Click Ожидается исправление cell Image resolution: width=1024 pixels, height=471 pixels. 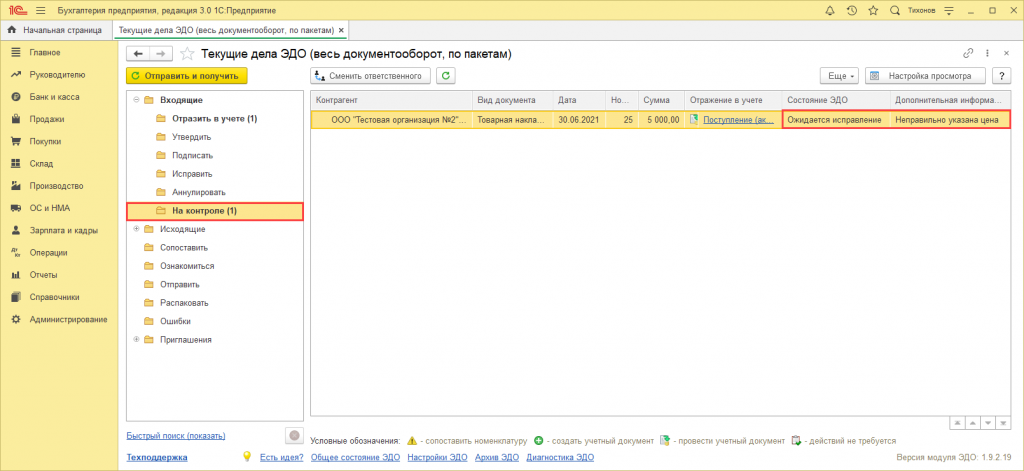pos(836,120)
